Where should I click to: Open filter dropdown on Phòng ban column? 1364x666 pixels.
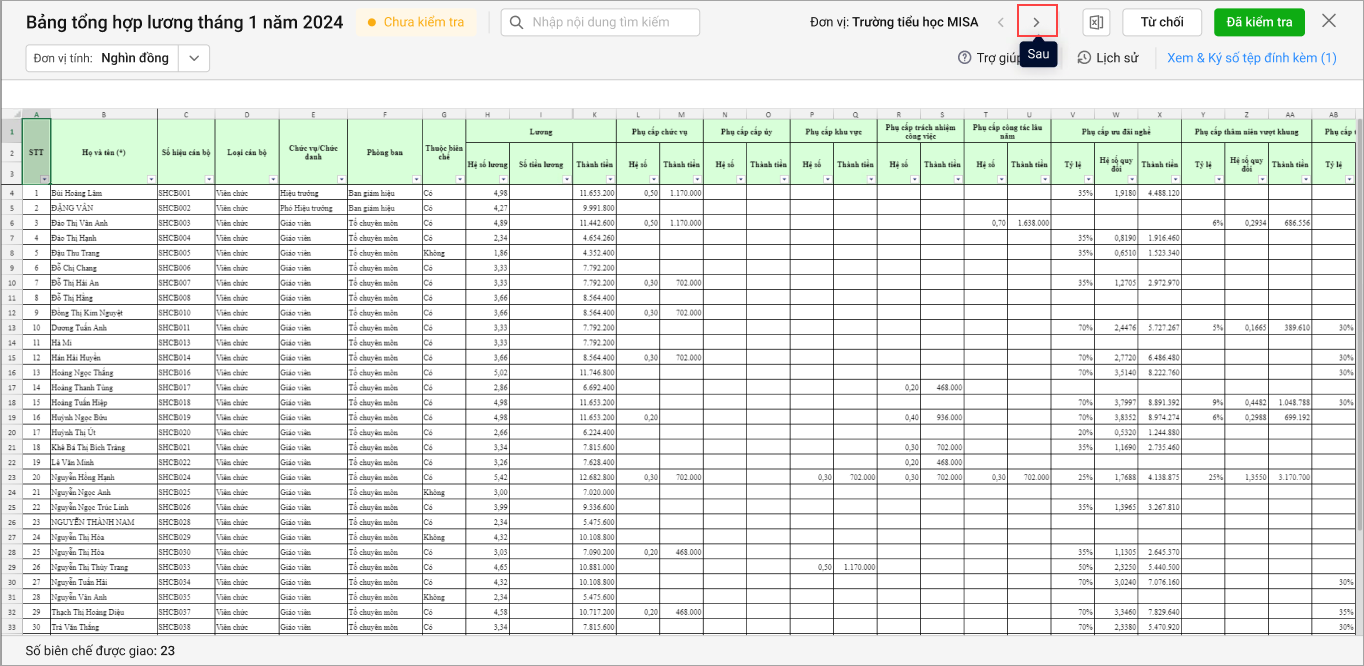[x=415, y=179]
